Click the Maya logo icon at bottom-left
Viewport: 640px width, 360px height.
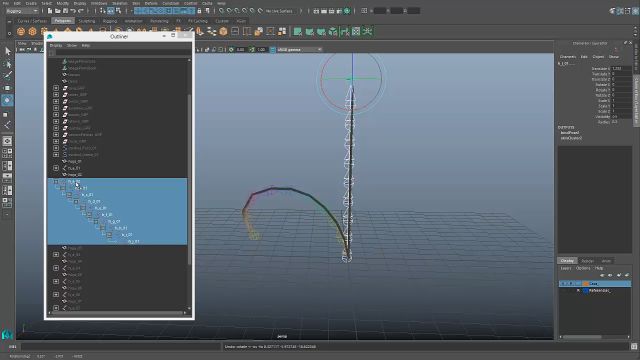(7, 335)
